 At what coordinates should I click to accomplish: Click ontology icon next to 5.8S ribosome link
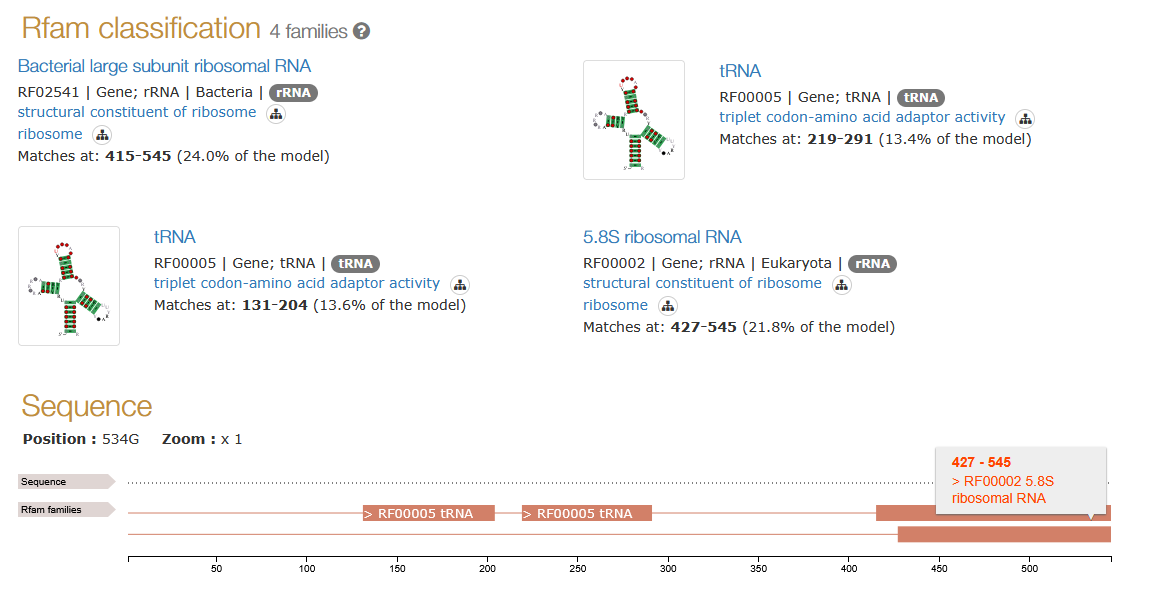coord(668,306)
